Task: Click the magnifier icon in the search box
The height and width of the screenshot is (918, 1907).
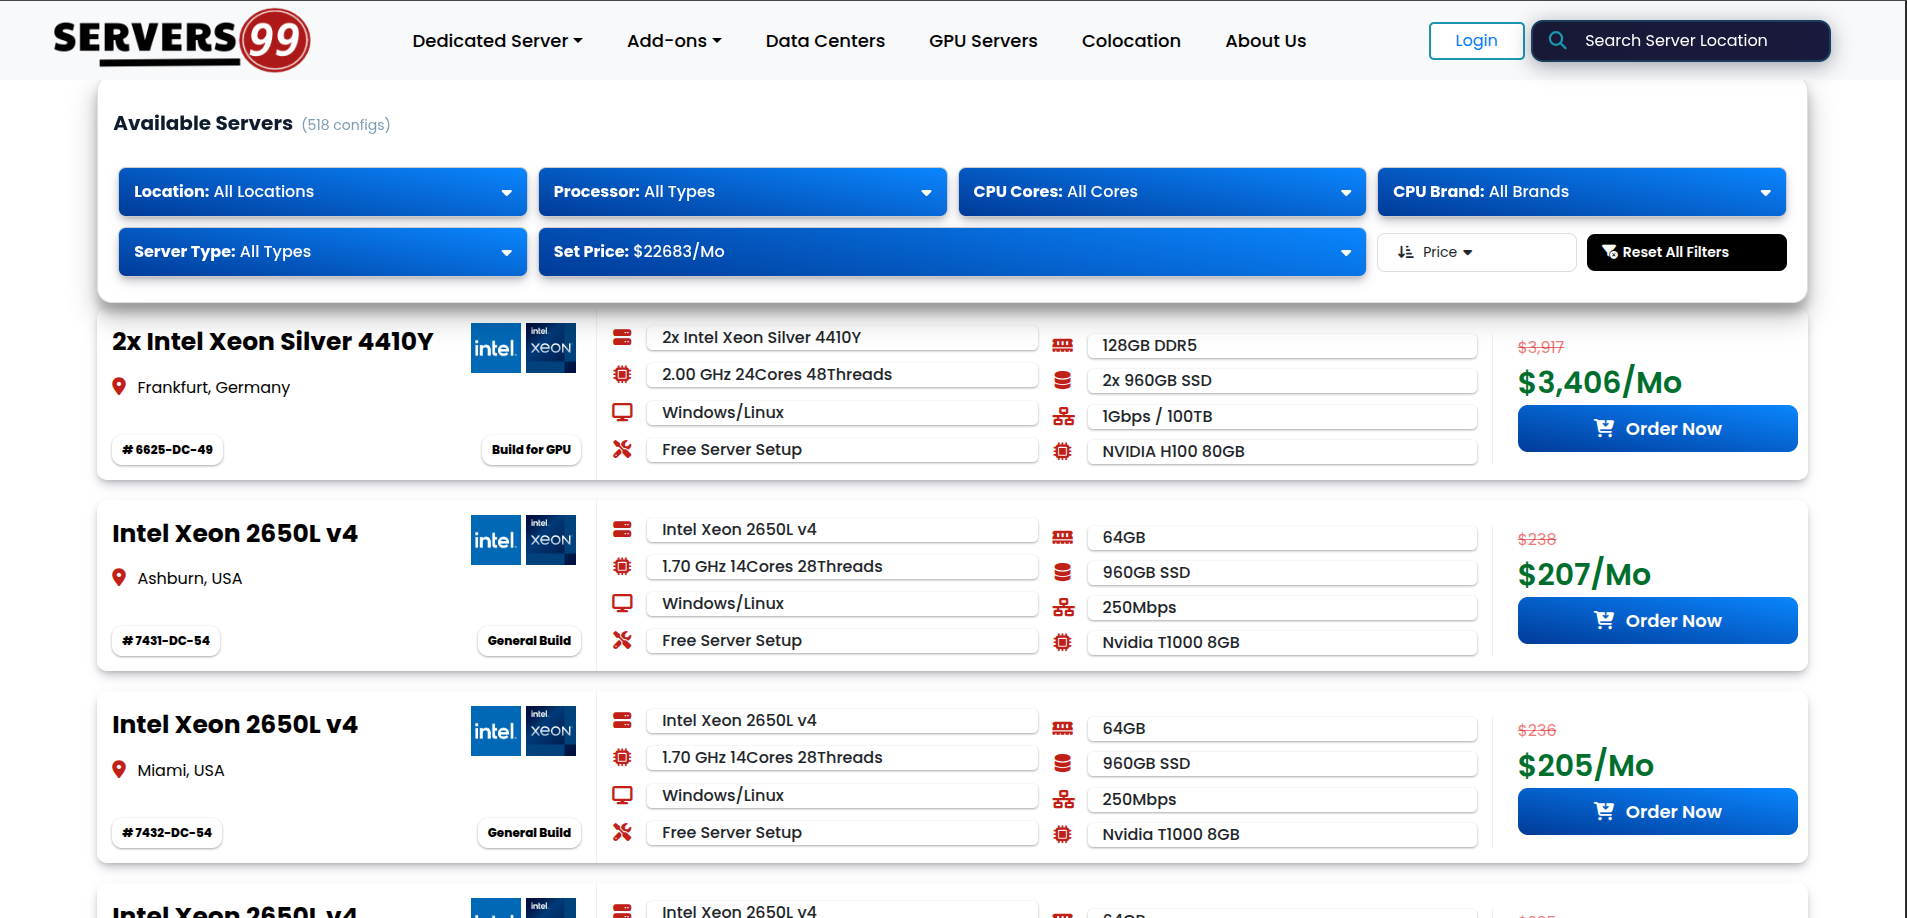Action: [x=1557, y=41]
